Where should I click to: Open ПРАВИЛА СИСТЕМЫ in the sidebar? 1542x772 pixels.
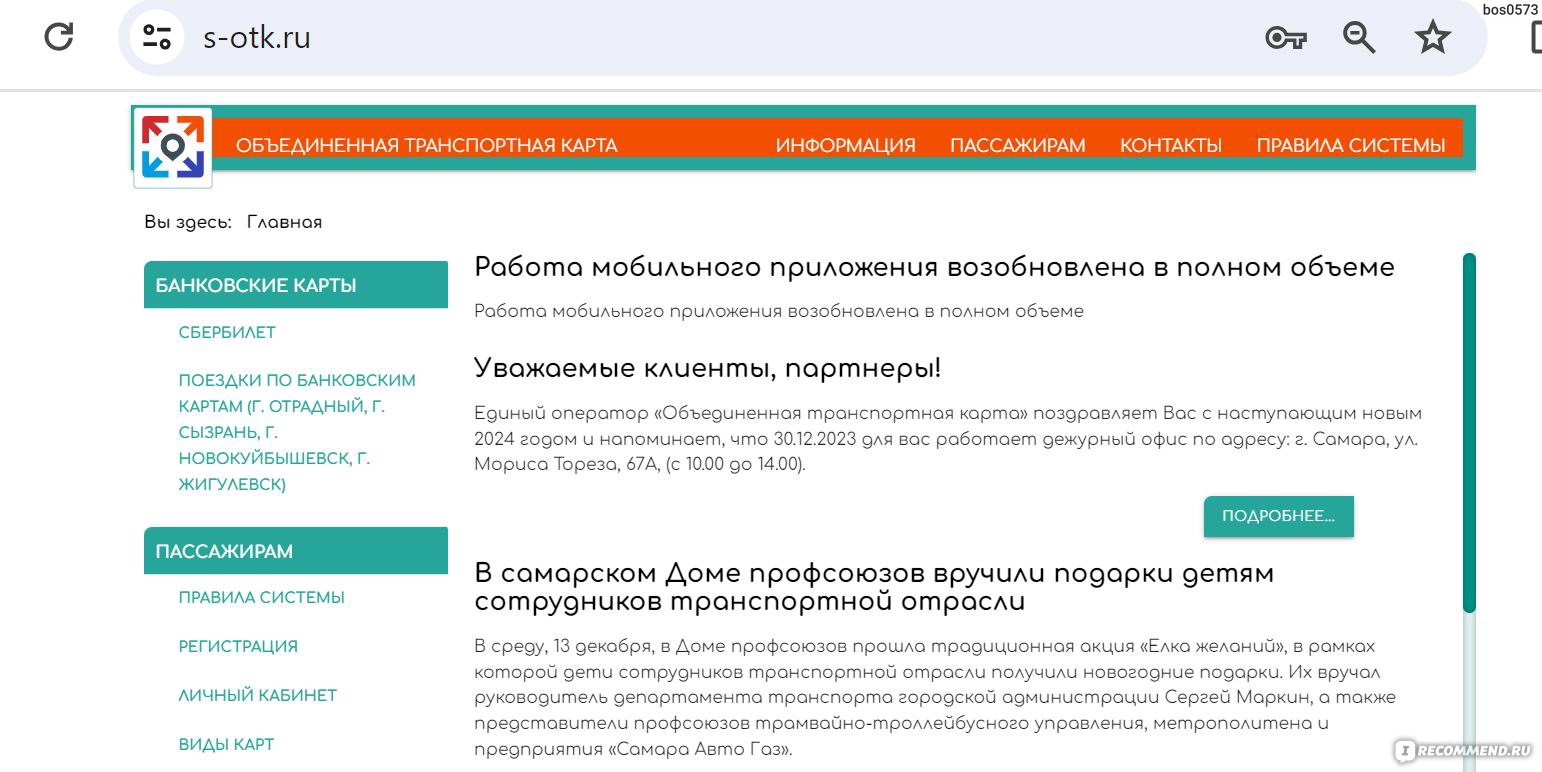coord(261,597)
